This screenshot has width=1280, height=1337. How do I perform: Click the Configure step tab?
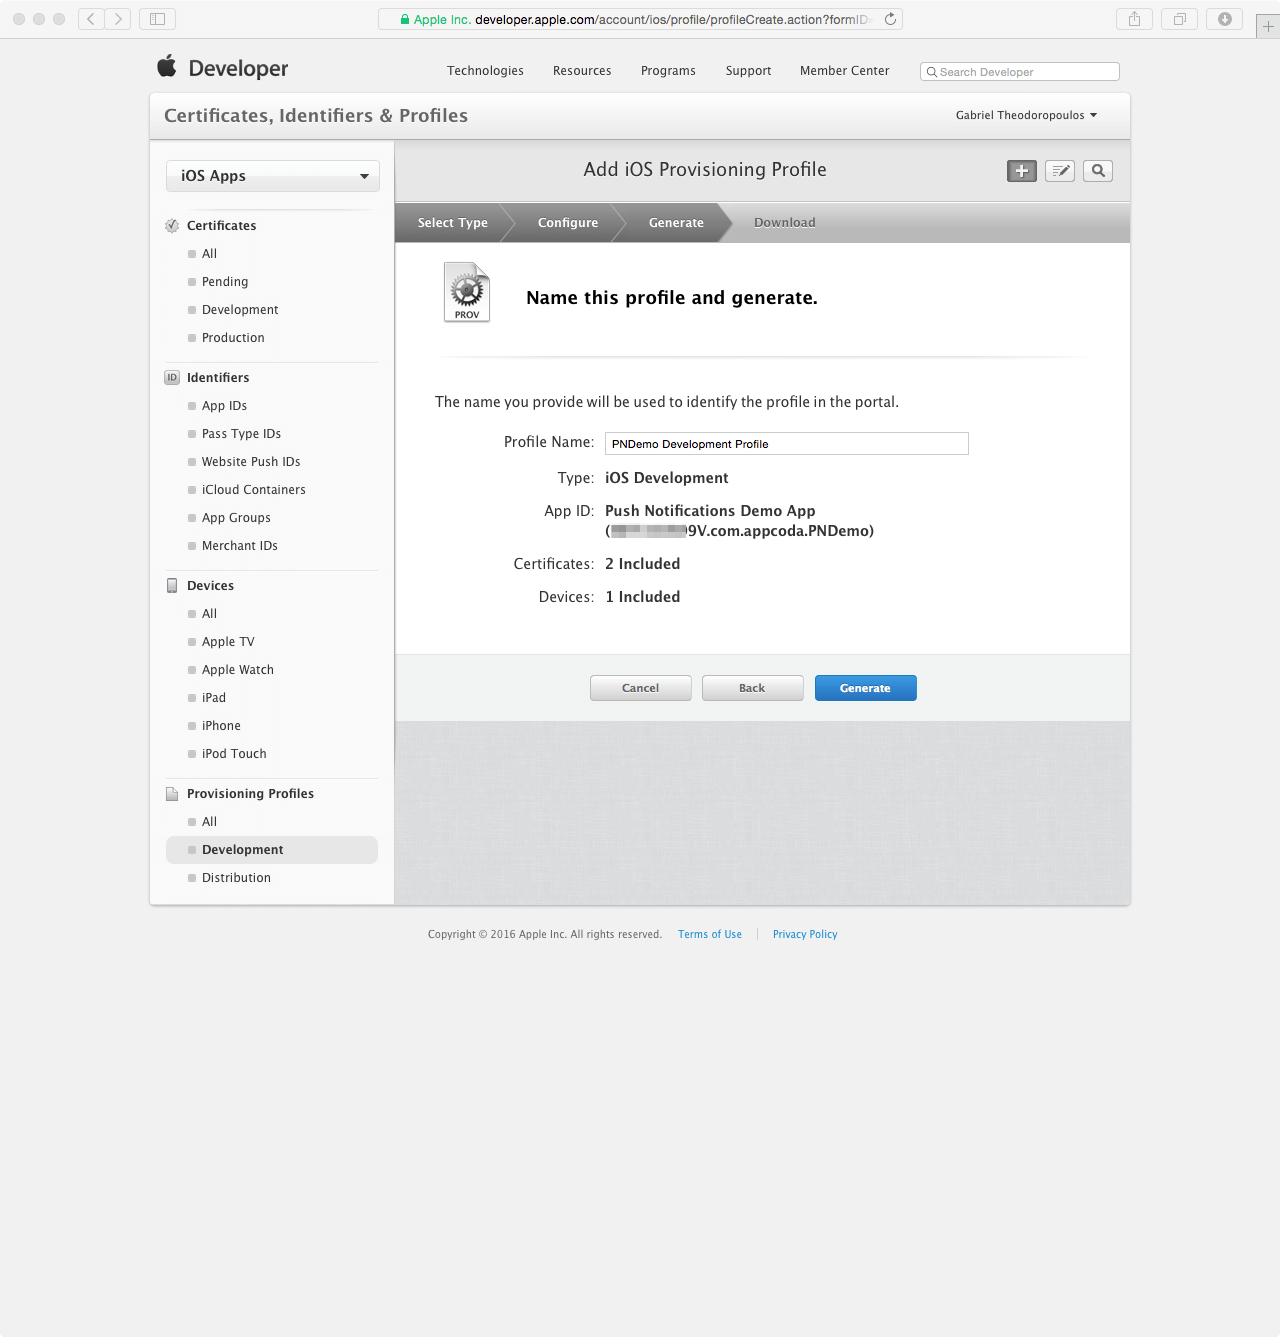click(x=568, y=223)
